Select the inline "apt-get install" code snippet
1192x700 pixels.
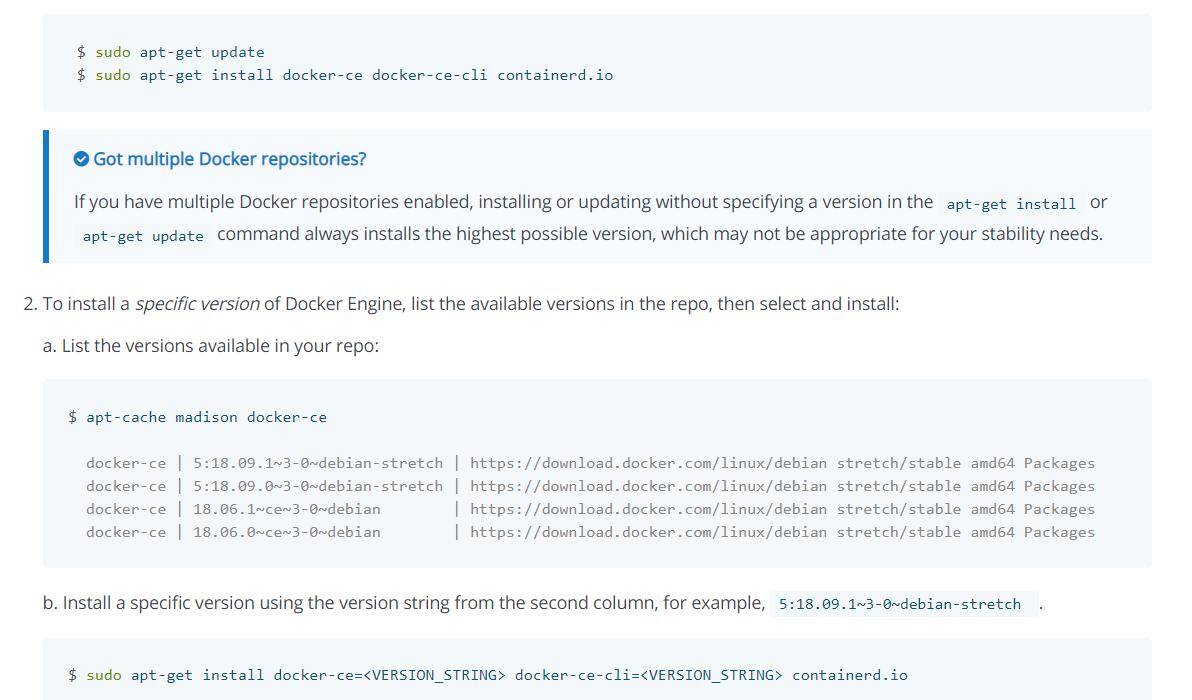[x=1011, y=204]
